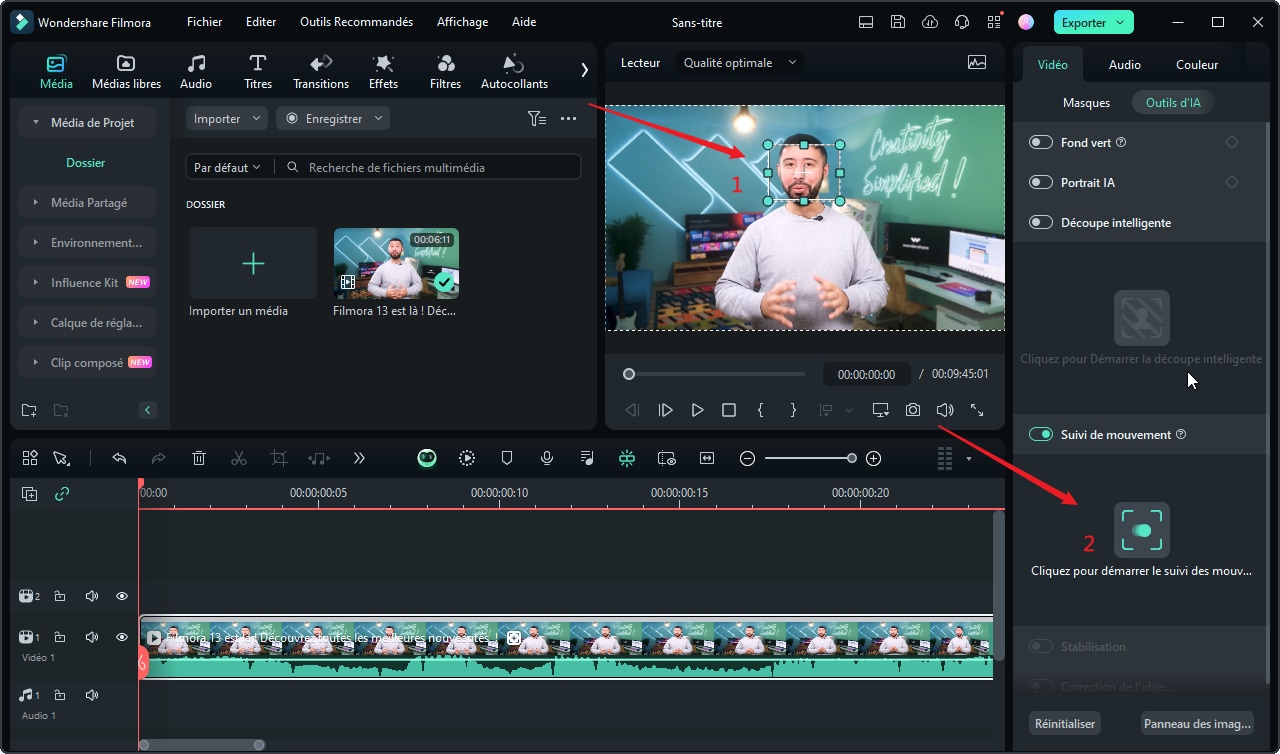Mute the Audio 1 track
1280x754 pixels.
[92, 695]
